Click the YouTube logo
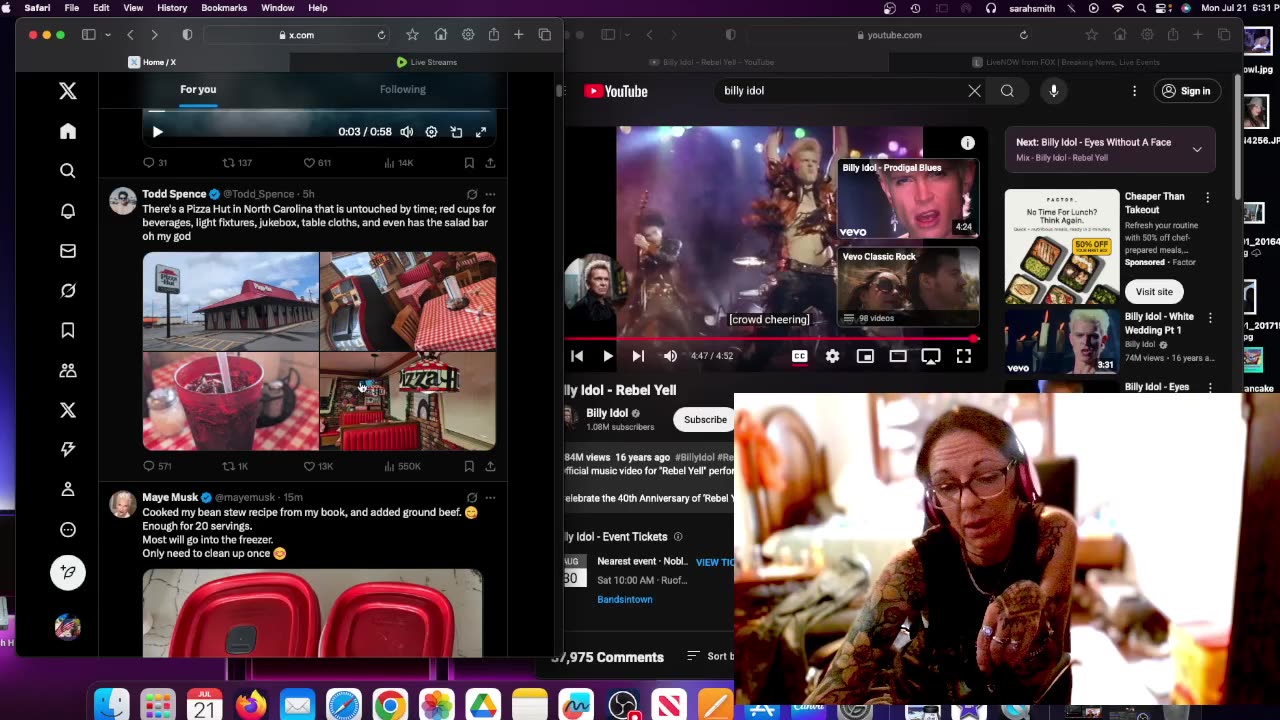The width and height of the screenshot is (1280, 720). [x=616, y=91]
